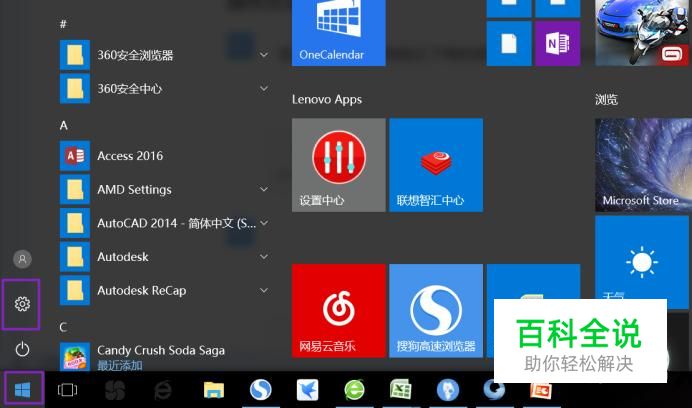692x408 pixels.
Task: Open the OneCalendar tile
Action: tap(339, 33)
